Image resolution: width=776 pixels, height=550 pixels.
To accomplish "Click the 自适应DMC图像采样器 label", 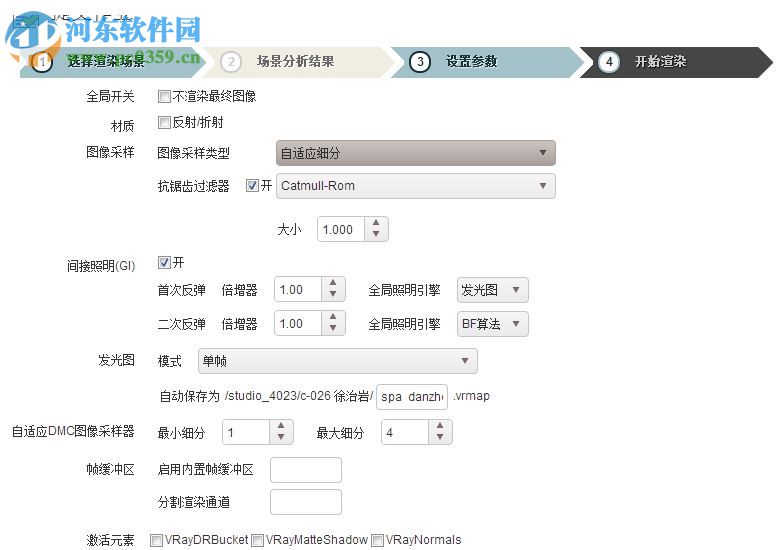I will [73, 432].
